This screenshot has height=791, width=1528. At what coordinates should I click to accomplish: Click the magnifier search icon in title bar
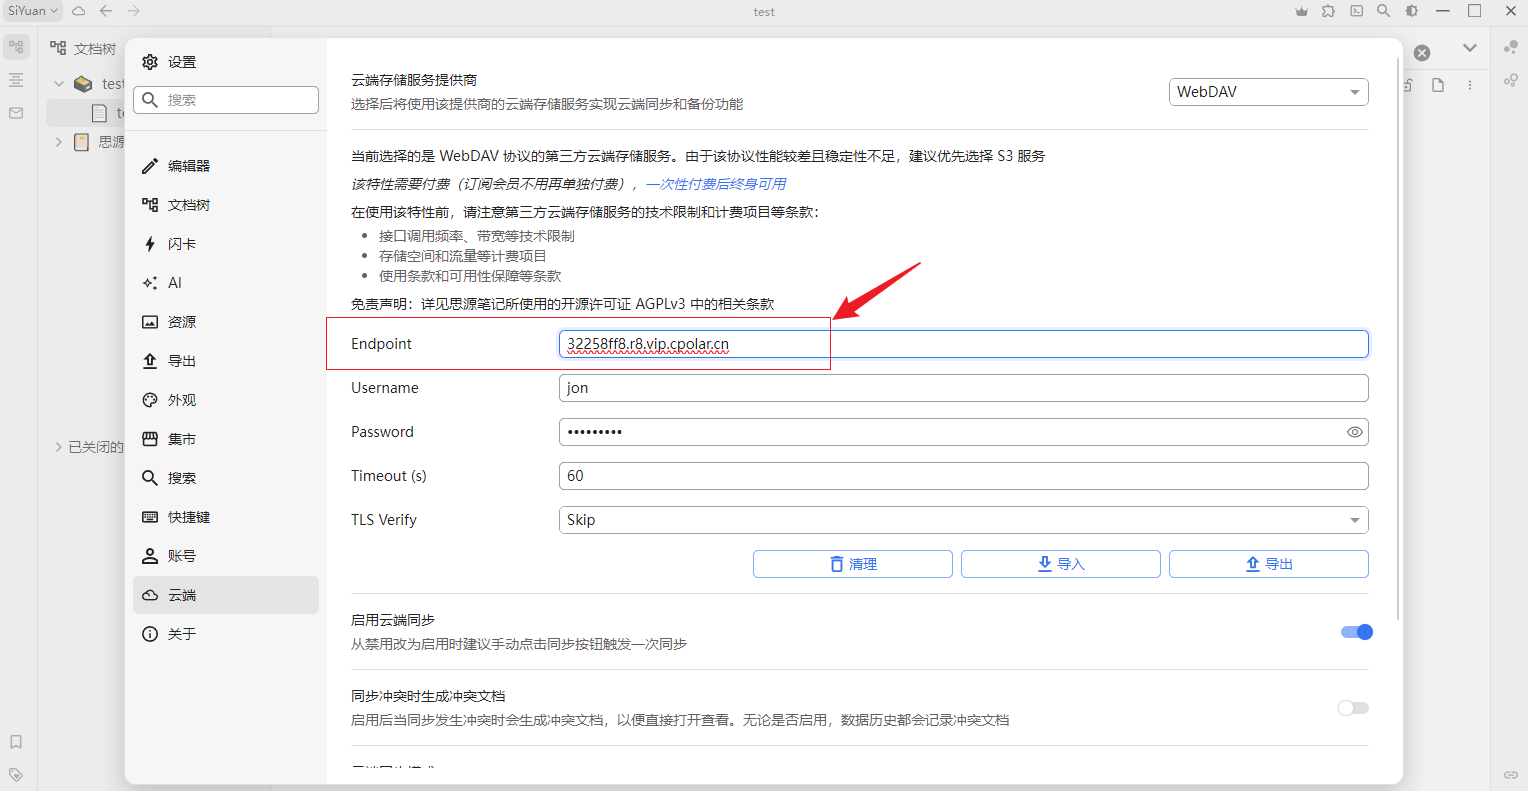(1383, 11)
